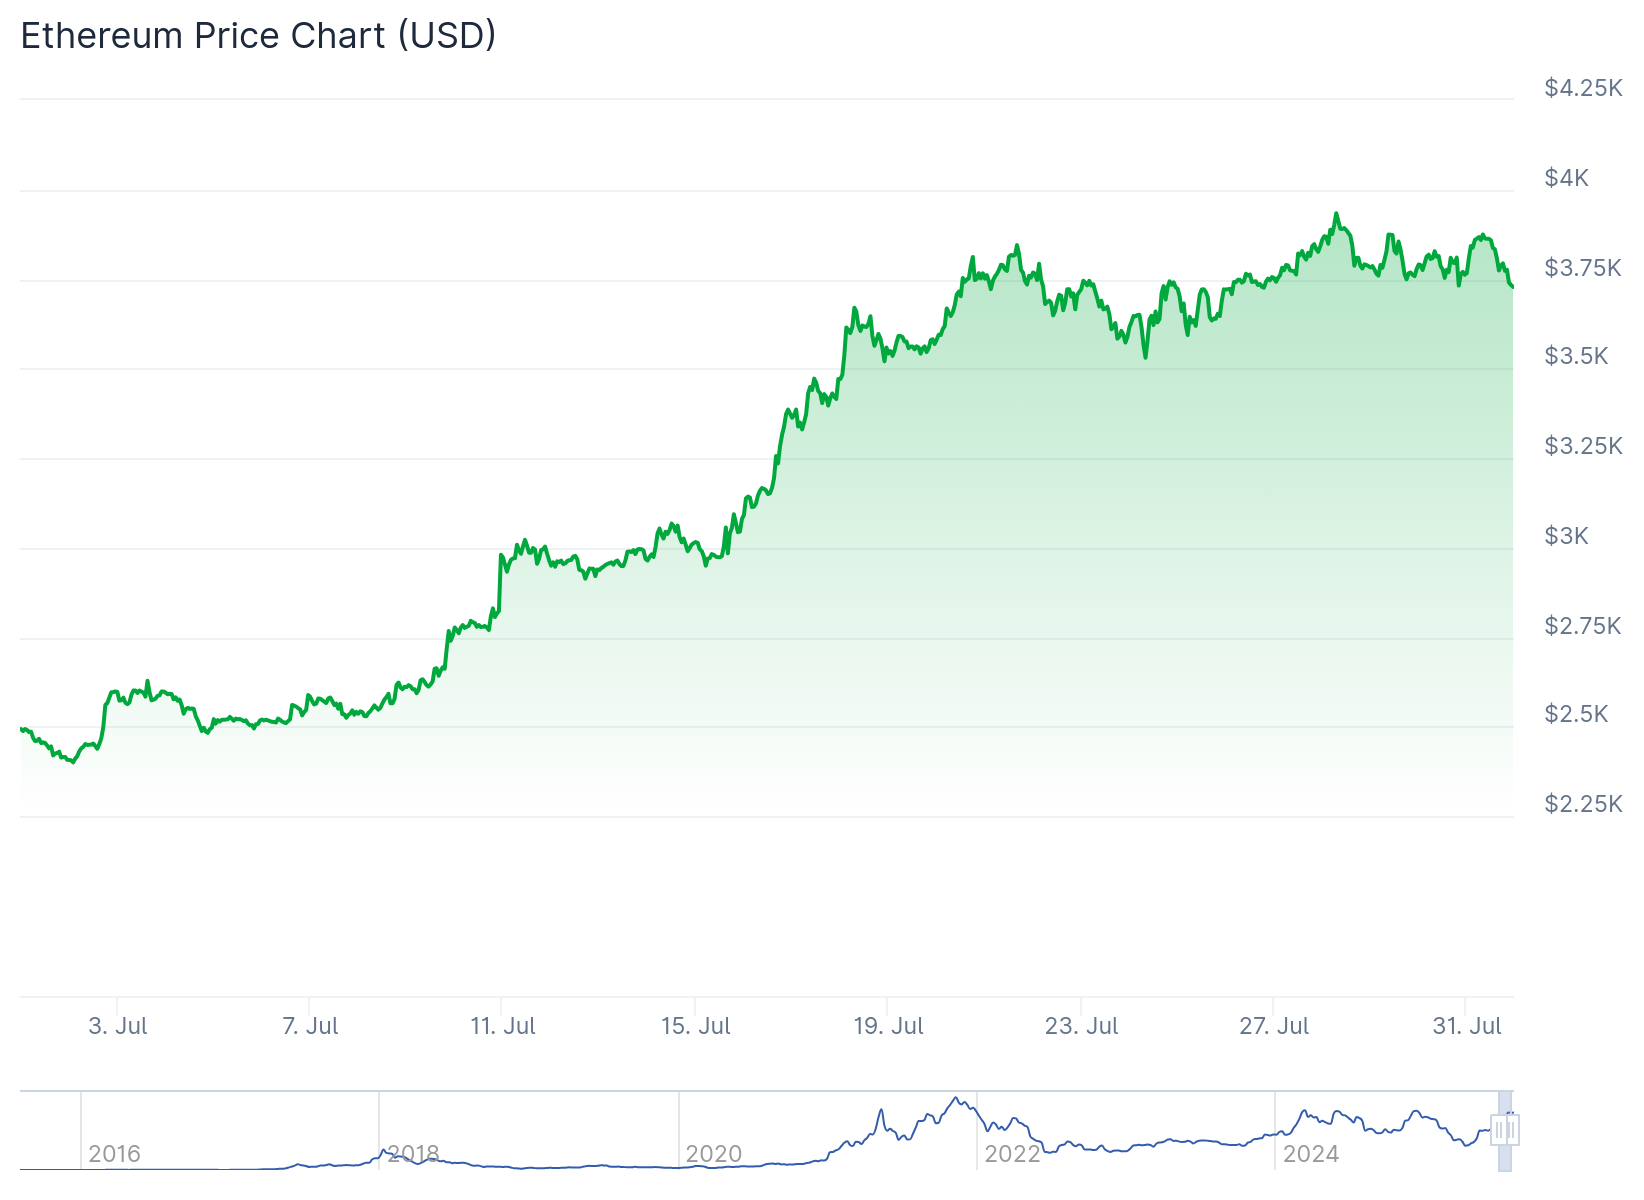Click the $2.25K price axis label
1644x1200 pixels.
pyautogui.click(x=1583, y=804)
